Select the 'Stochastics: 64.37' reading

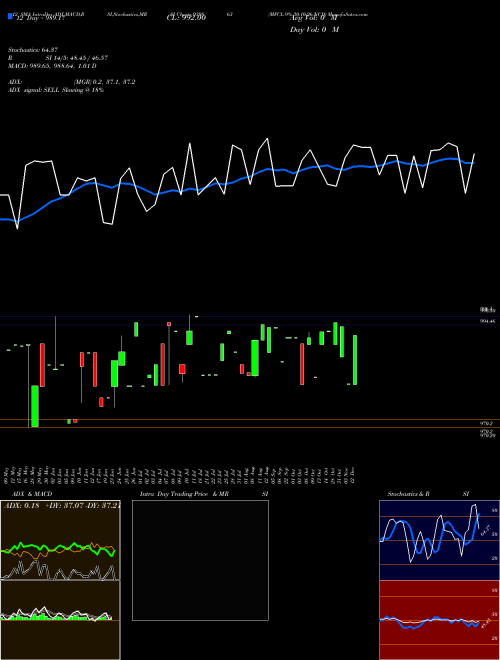[33, 50]
